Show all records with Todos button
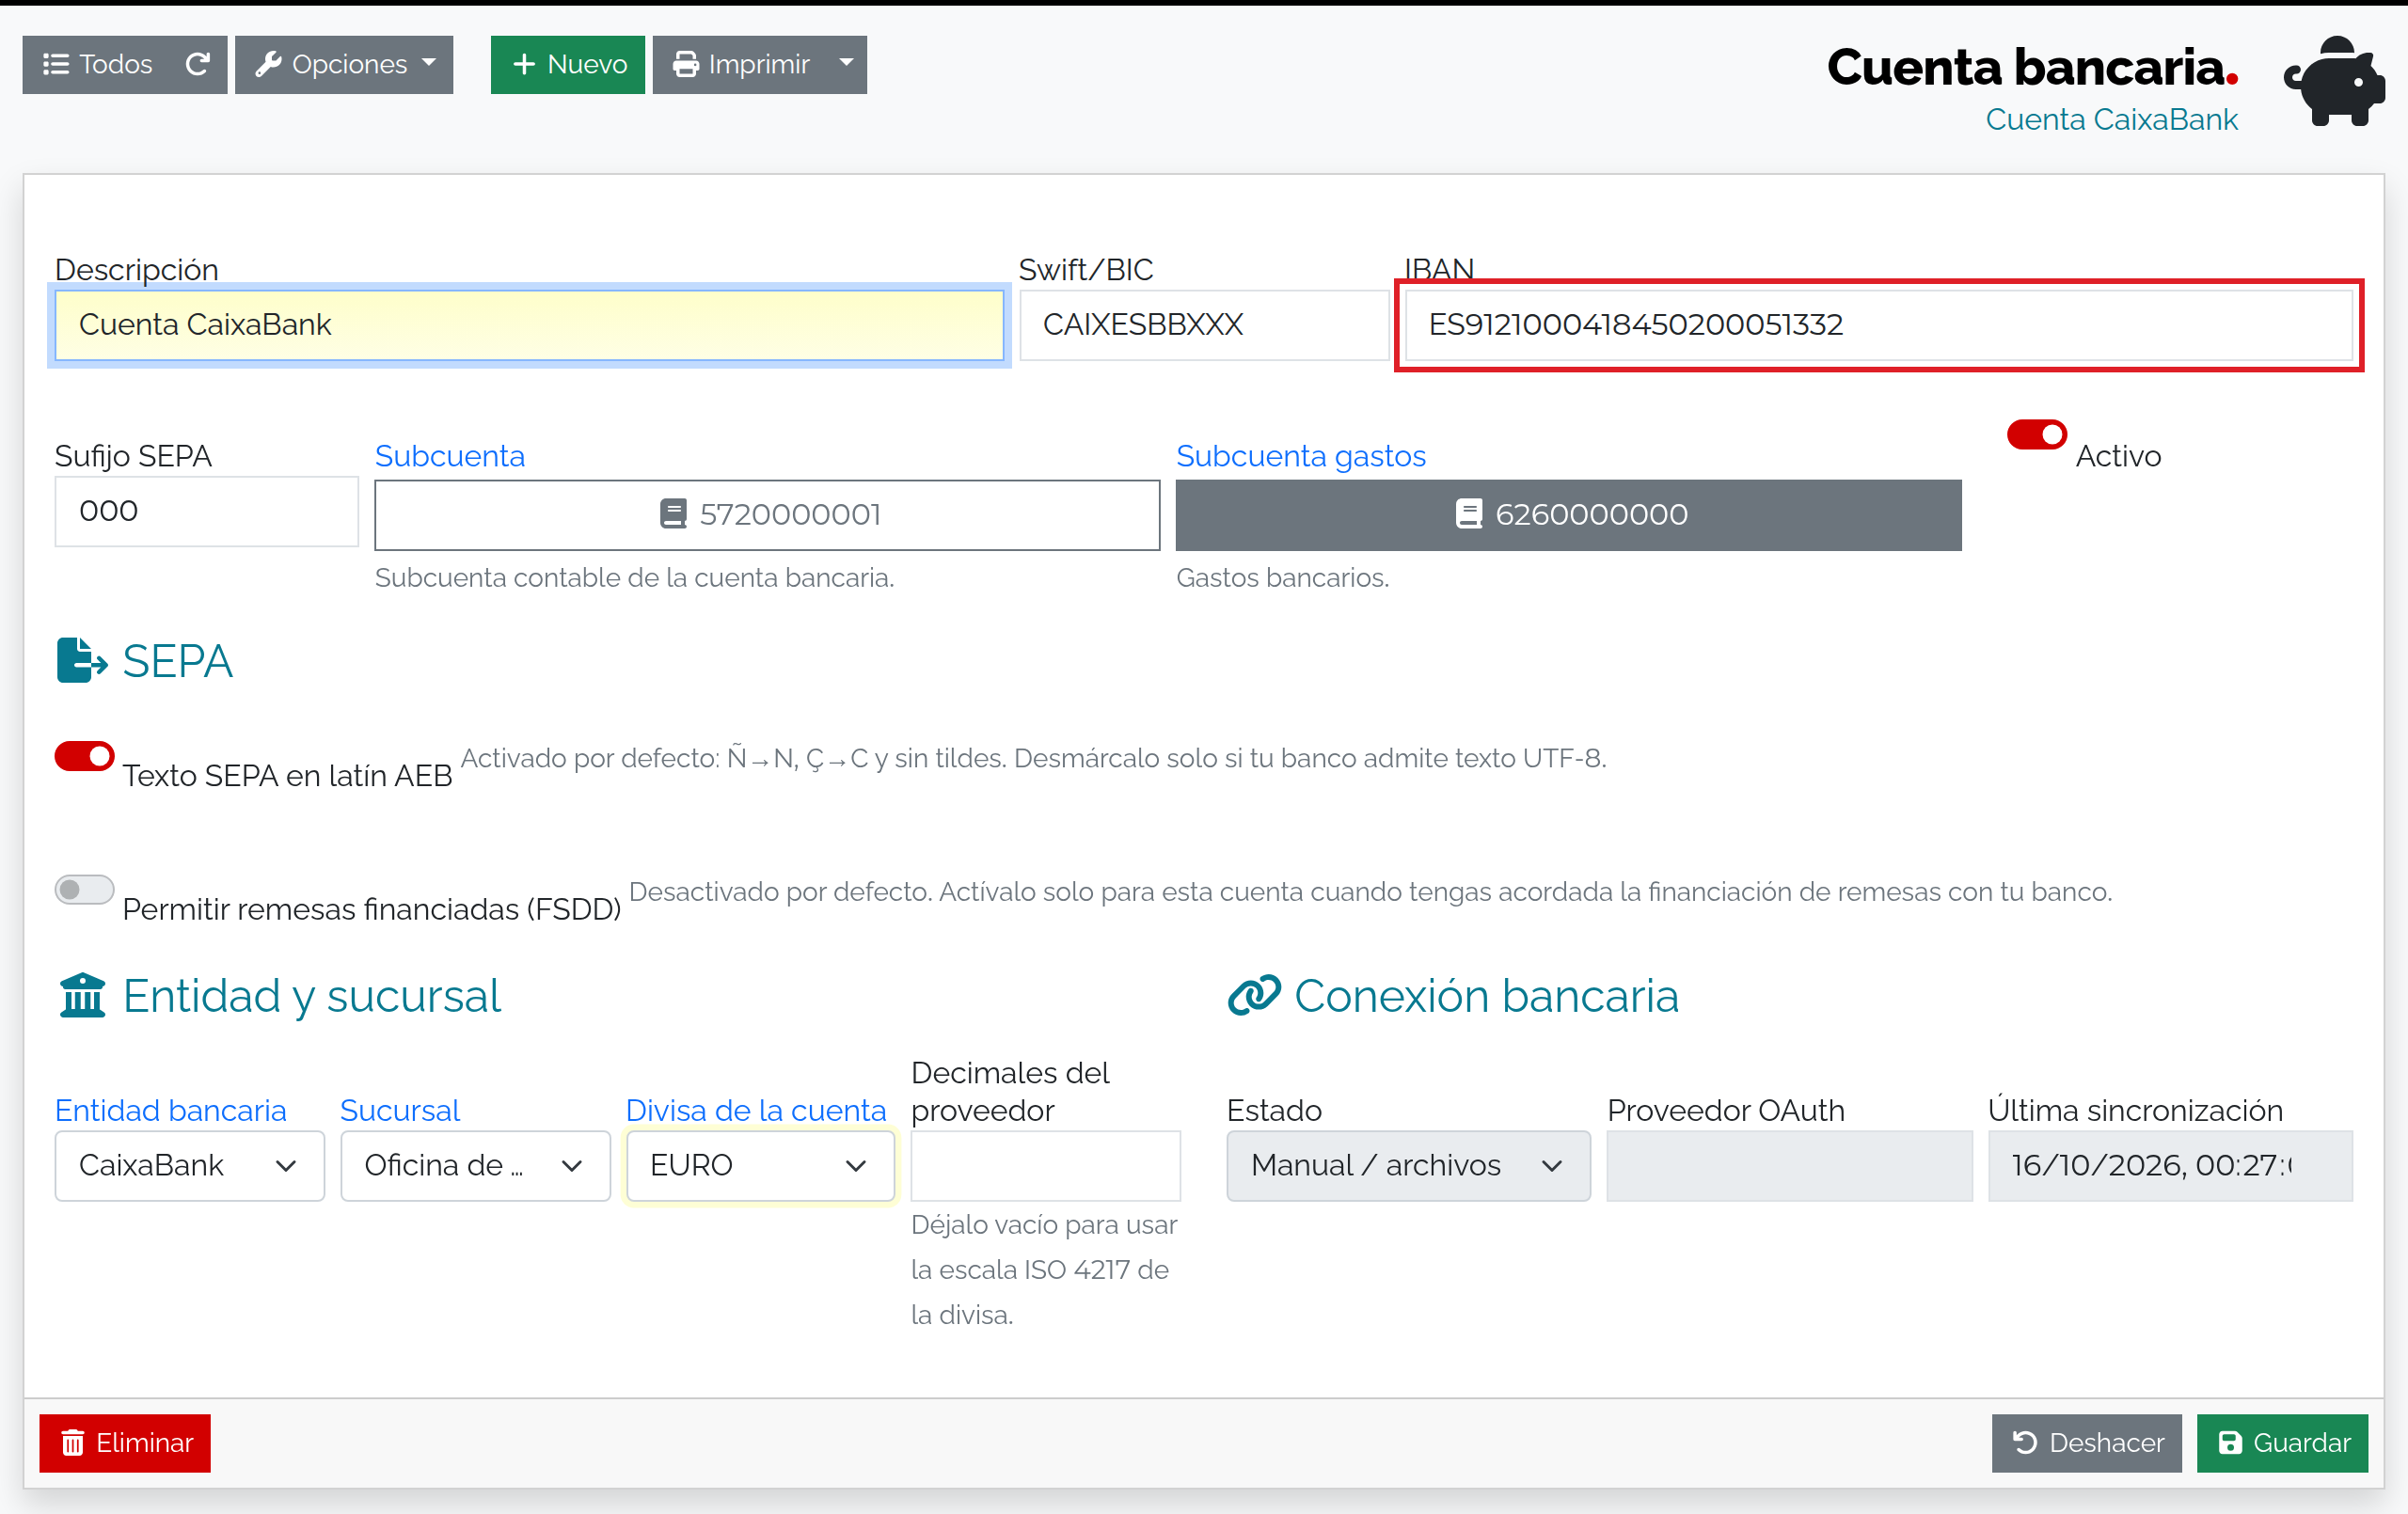Screen dimensions: 2408x1514 coord(97,64)
